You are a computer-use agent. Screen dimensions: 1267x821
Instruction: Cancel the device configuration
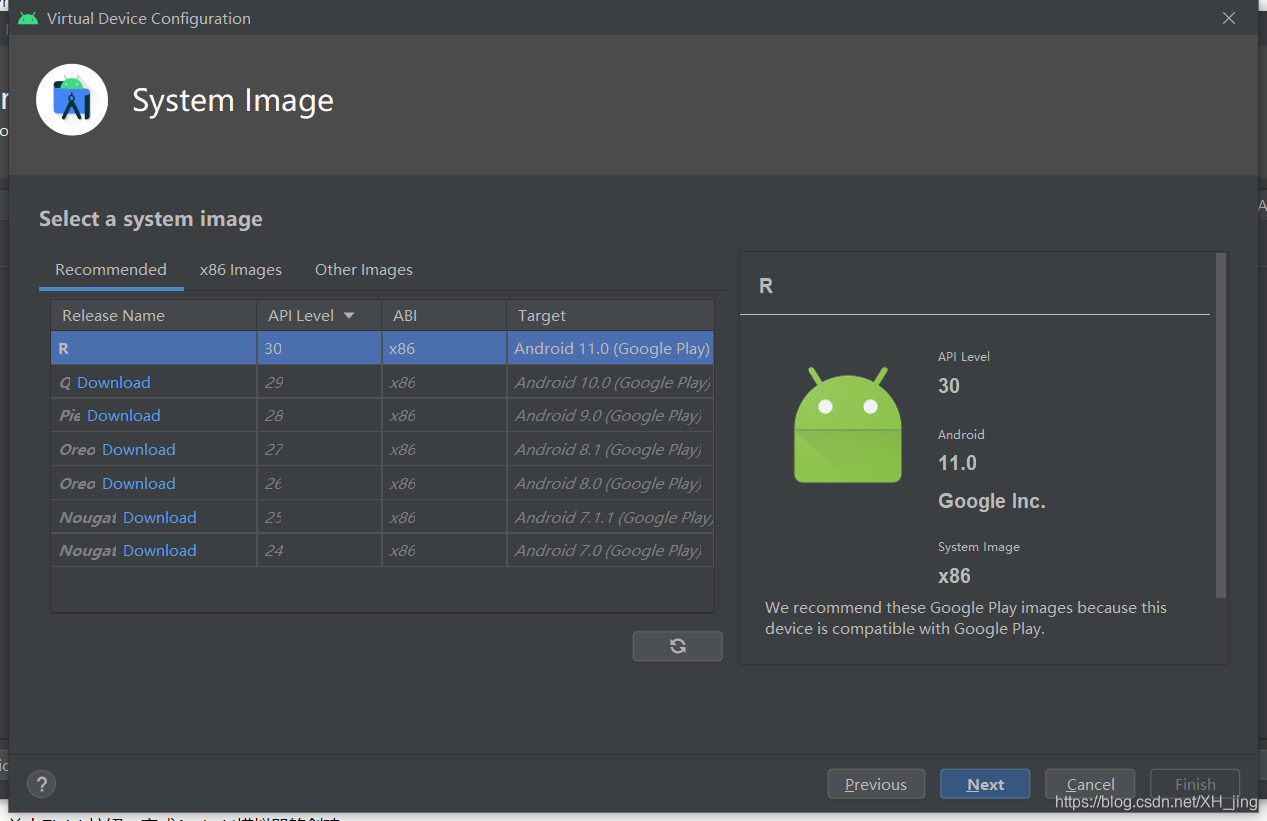pyautogui.click(x=1090, y=784)
